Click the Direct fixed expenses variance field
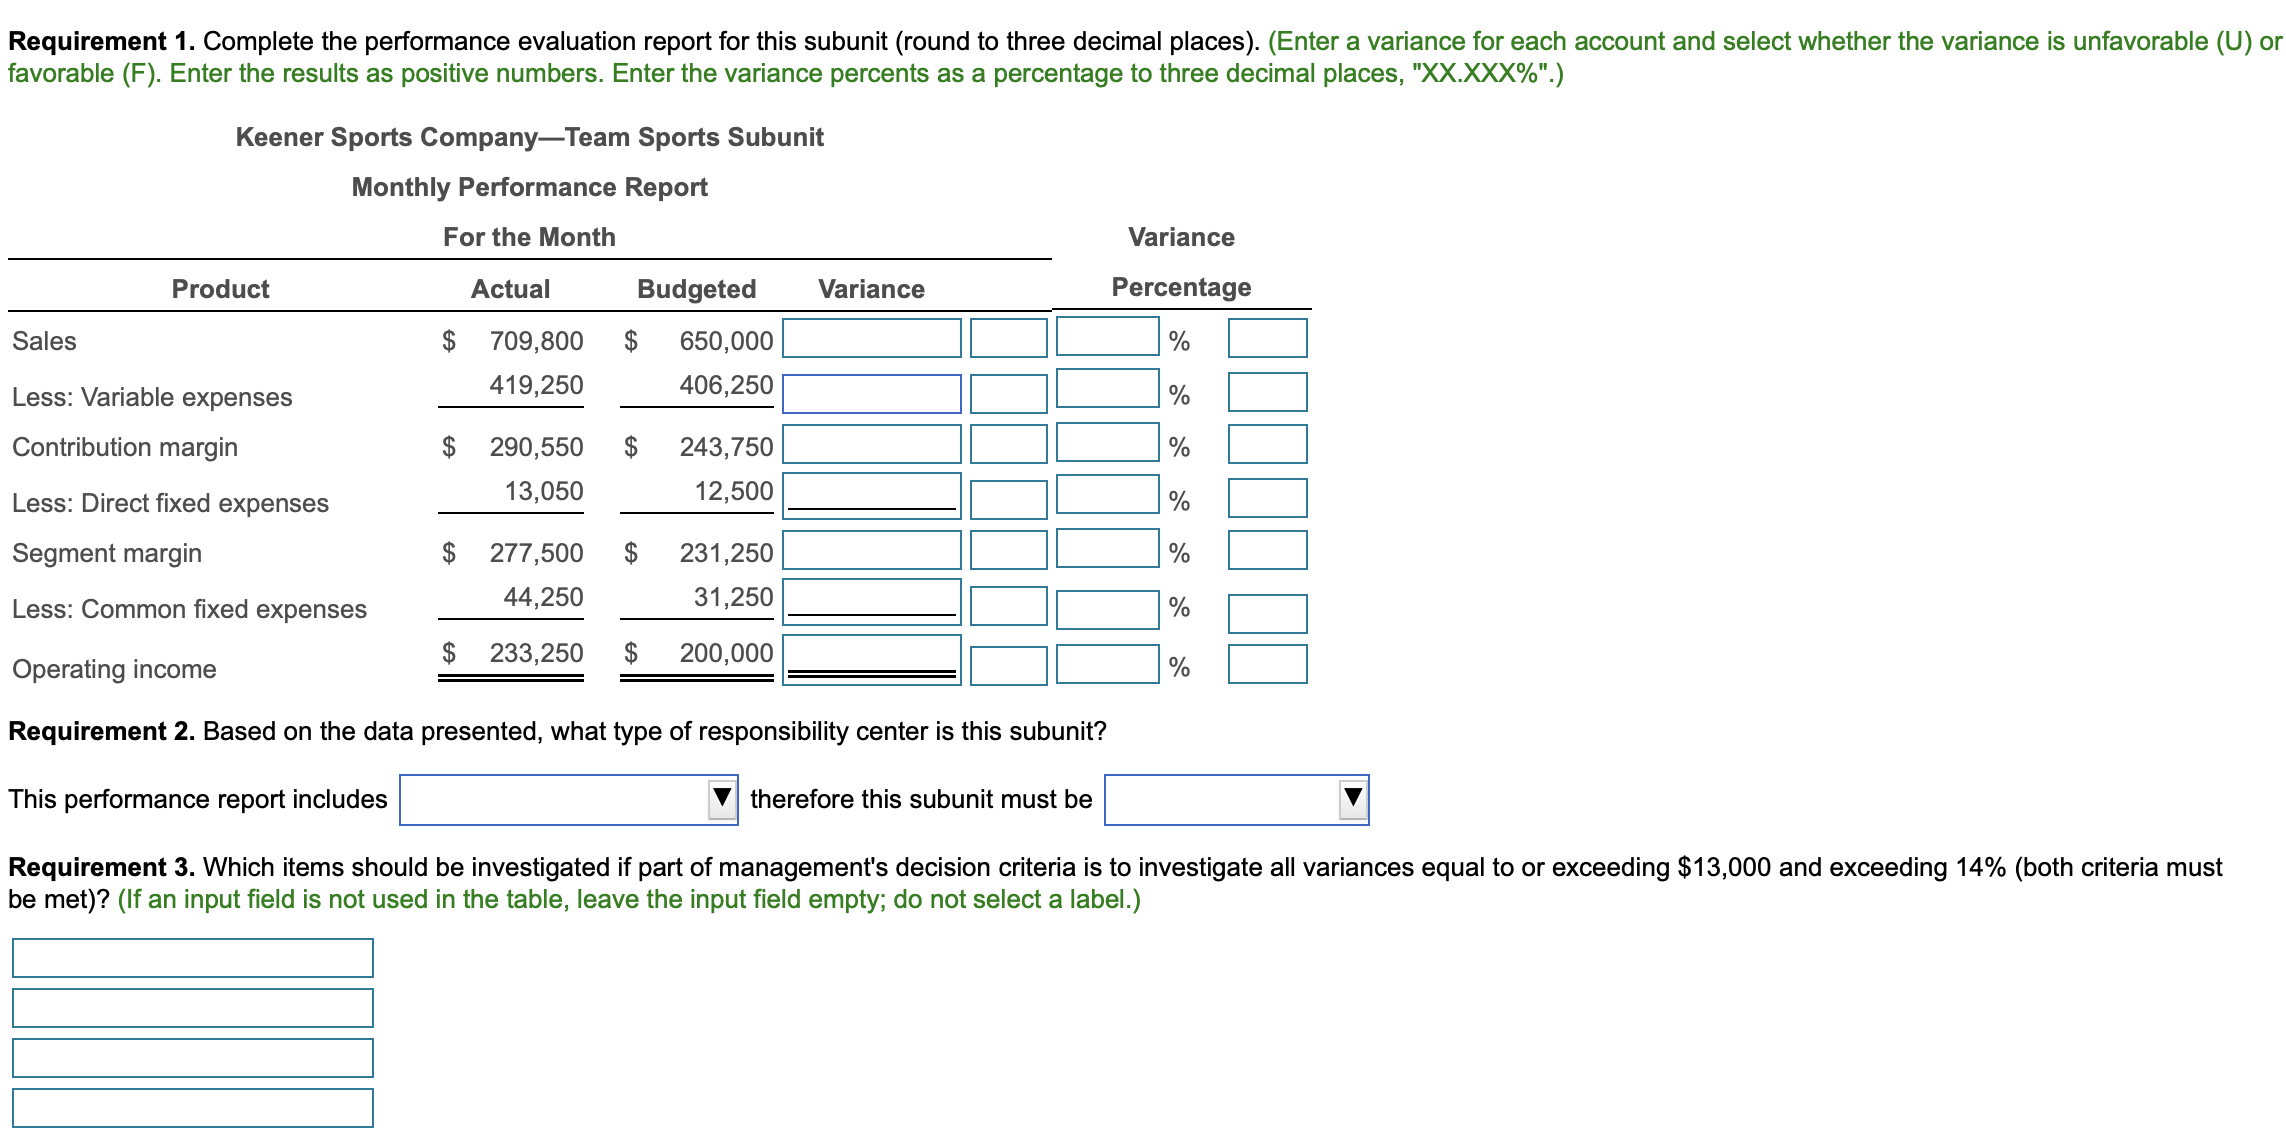Viewport: 2286px width, 1148px height. [x=871, y=496]
